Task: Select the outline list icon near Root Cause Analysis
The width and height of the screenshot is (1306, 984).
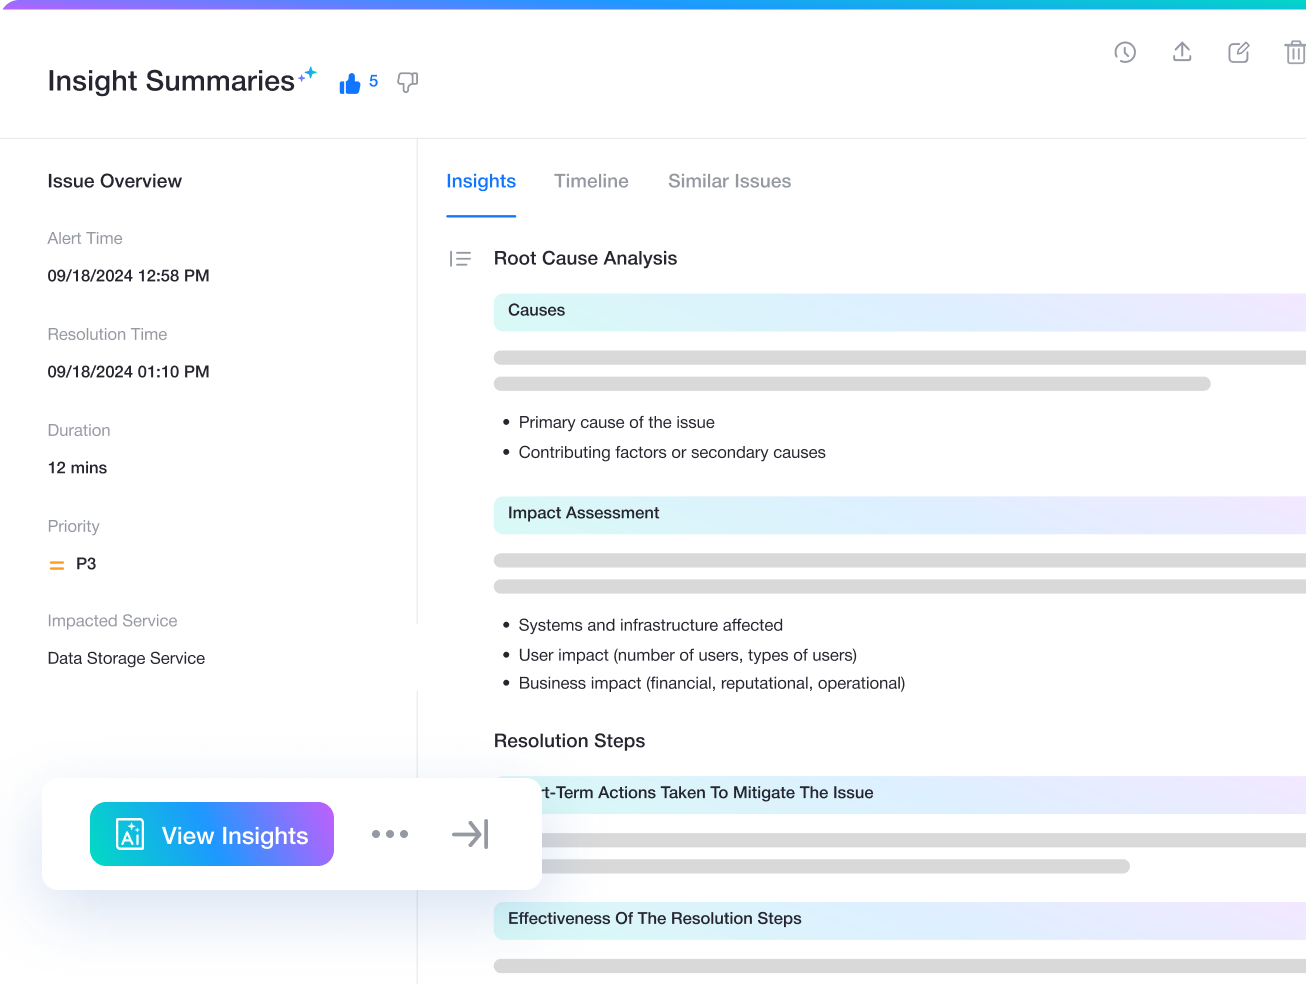Action: [460, 258]
